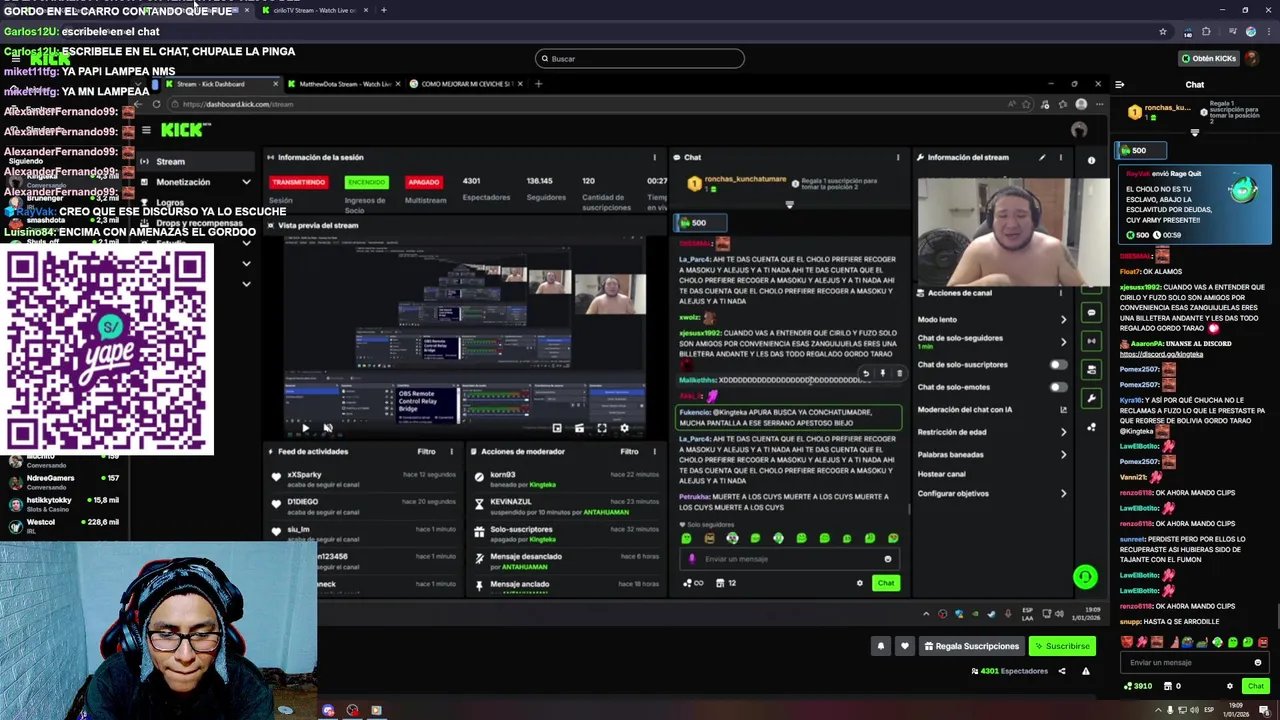
Task: Select Stream in dashboard sidebar
Action: [196, 161]
